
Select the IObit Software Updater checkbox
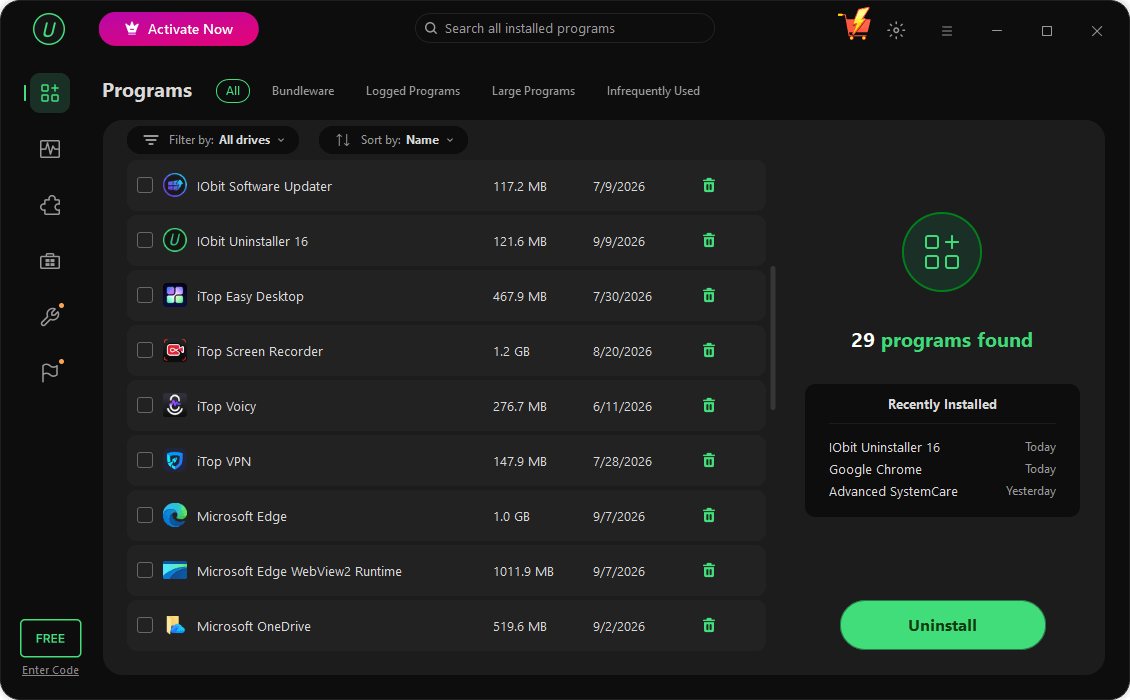[145, 185]
